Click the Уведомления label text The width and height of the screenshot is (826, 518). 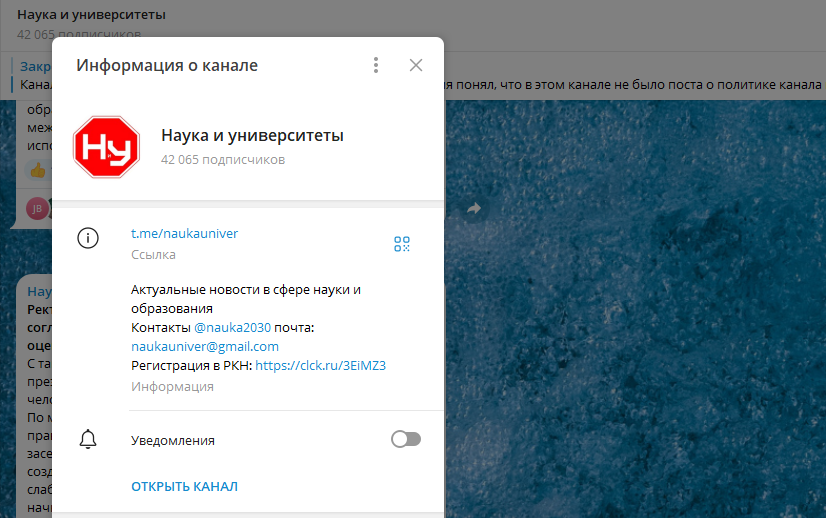(172, 440)
